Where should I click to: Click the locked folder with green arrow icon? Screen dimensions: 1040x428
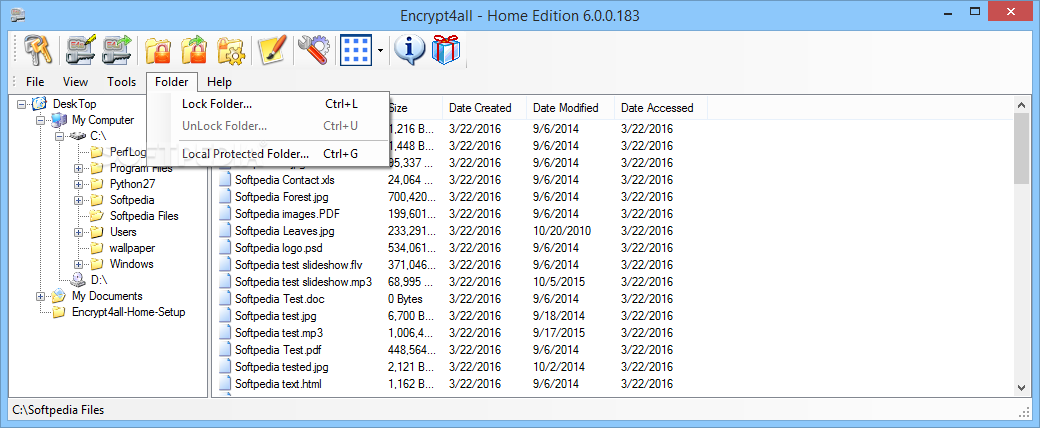[x=194, y=50]
